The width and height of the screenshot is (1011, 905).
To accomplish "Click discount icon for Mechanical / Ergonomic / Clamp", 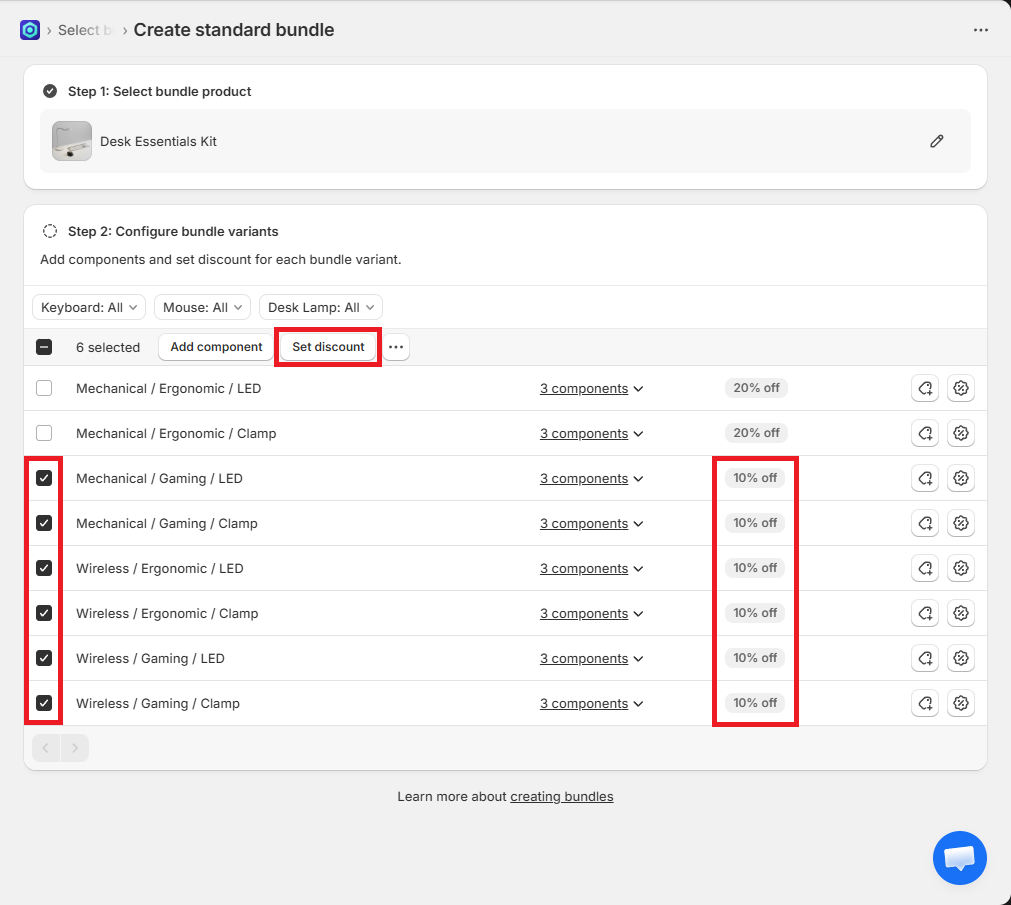I will [x=961, y=433].
